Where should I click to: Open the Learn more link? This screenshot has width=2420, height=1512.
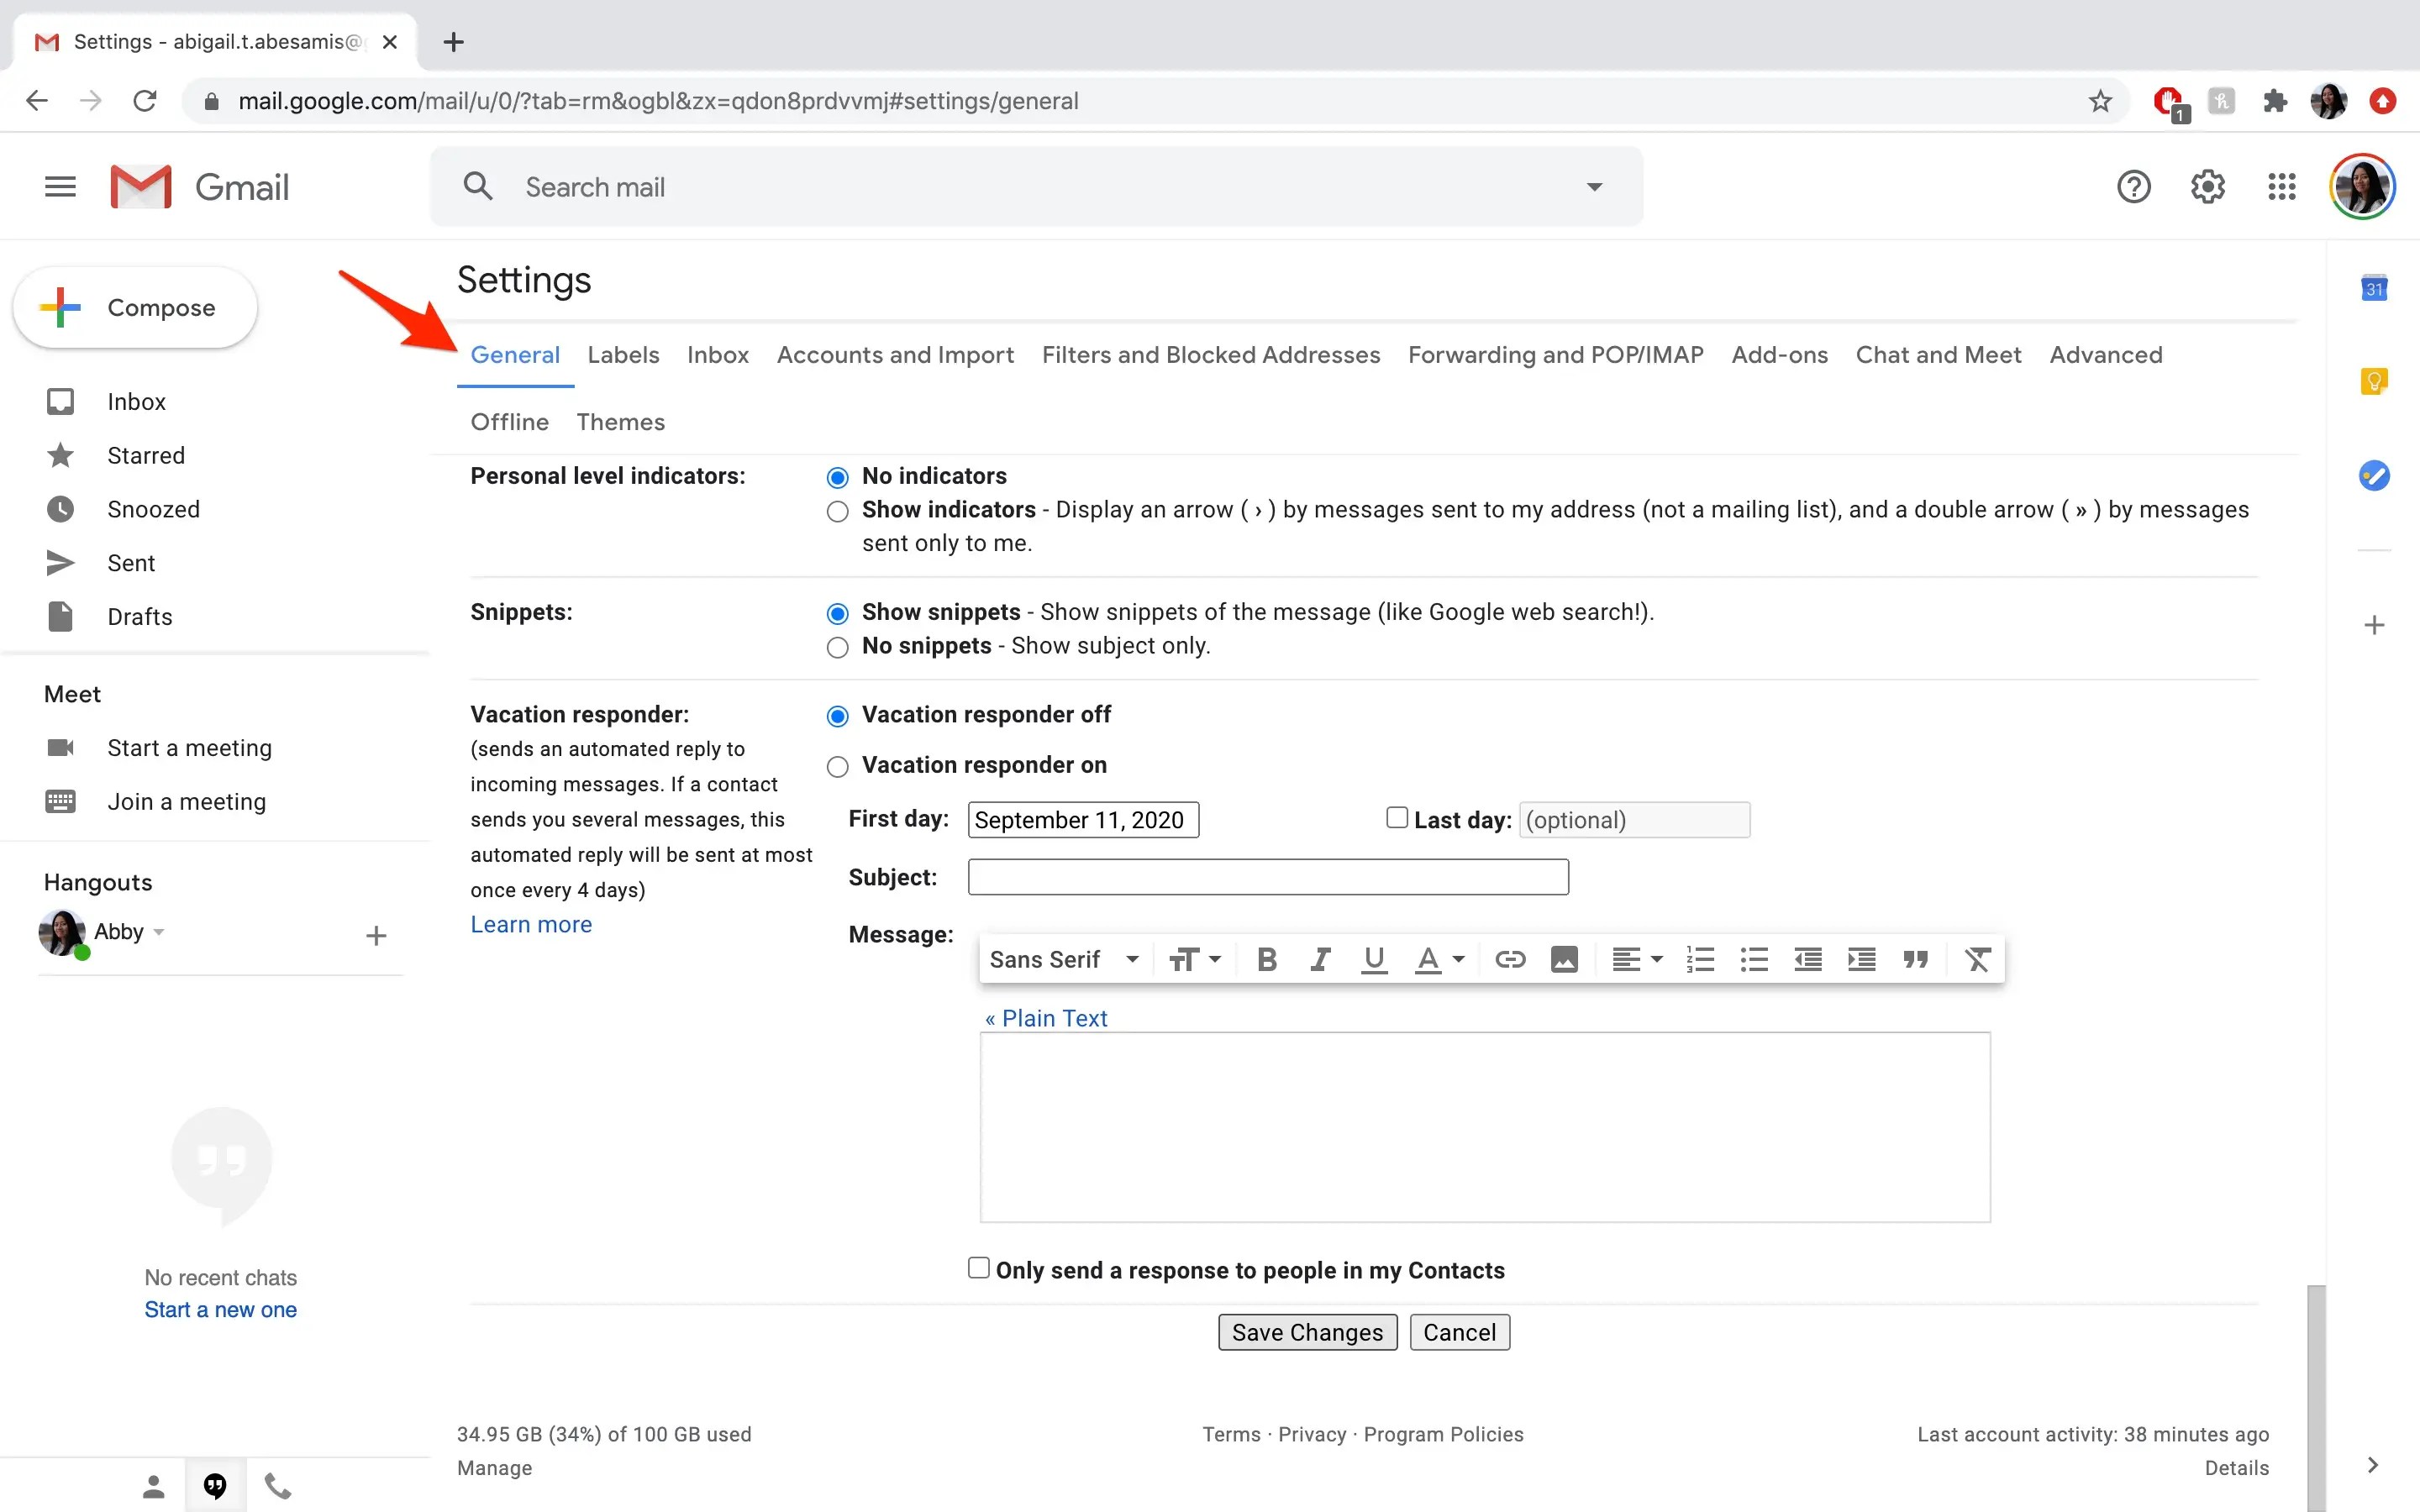pyautogui.click(x=531, y=925)
